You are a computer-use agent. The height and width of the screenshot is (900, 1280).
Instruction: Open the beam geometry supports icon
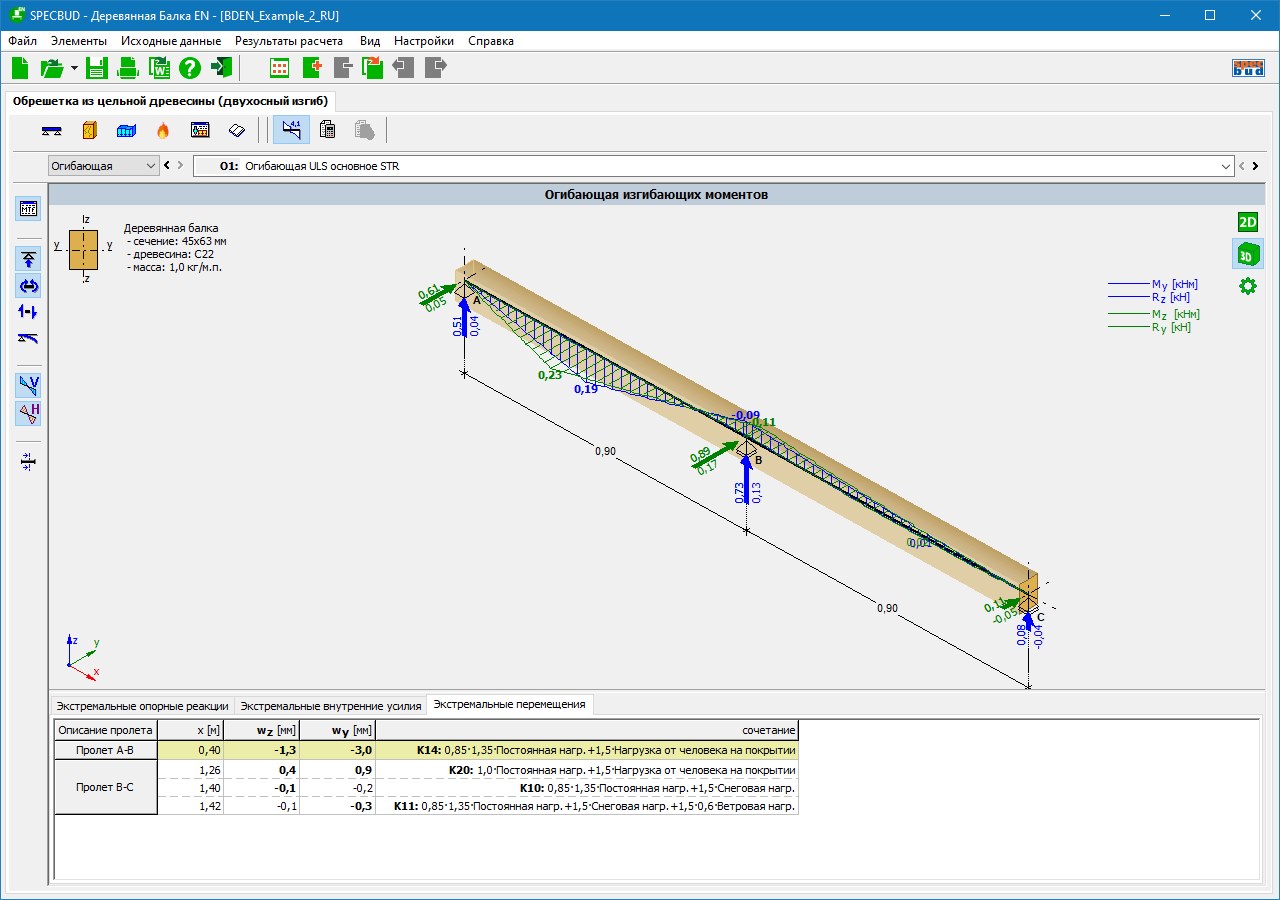(52, 130)
